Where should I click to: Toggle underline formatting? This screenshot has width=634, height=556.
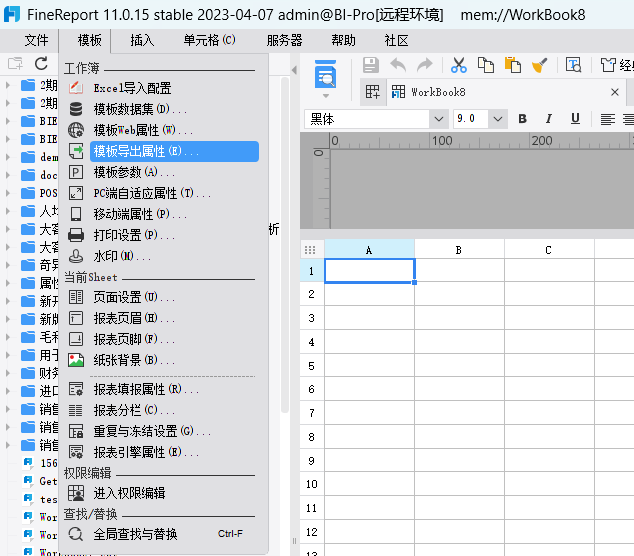pyautogui.click(x=575, y=119)
